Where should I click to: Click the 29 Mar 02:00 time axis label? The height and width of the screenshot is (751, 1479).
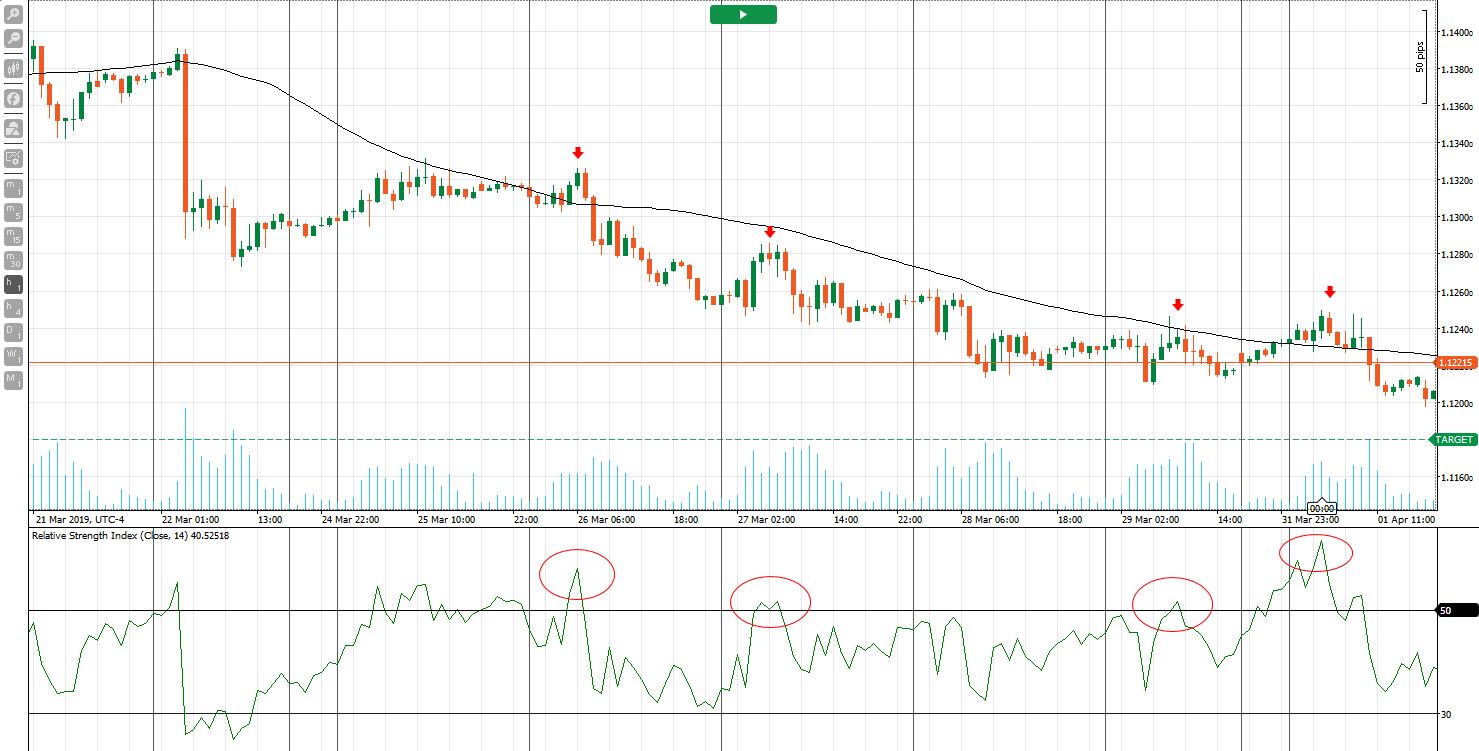pos(1151,519)
